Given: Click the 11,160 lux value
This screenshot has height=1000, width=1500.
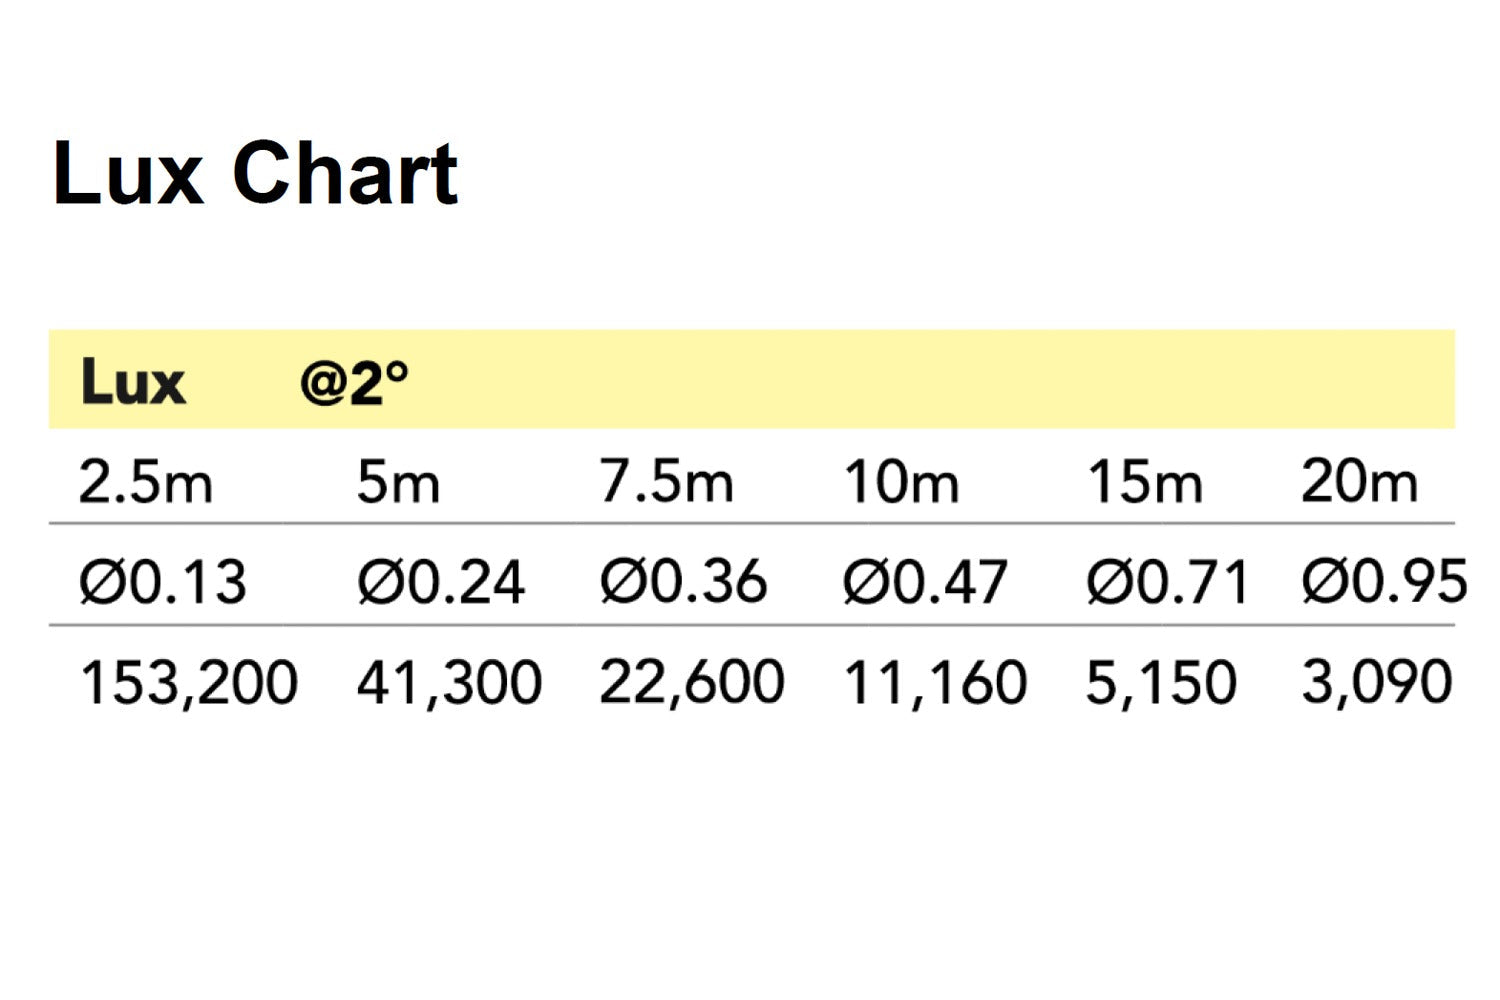Looking at the screenshot, I should [935, 683].
